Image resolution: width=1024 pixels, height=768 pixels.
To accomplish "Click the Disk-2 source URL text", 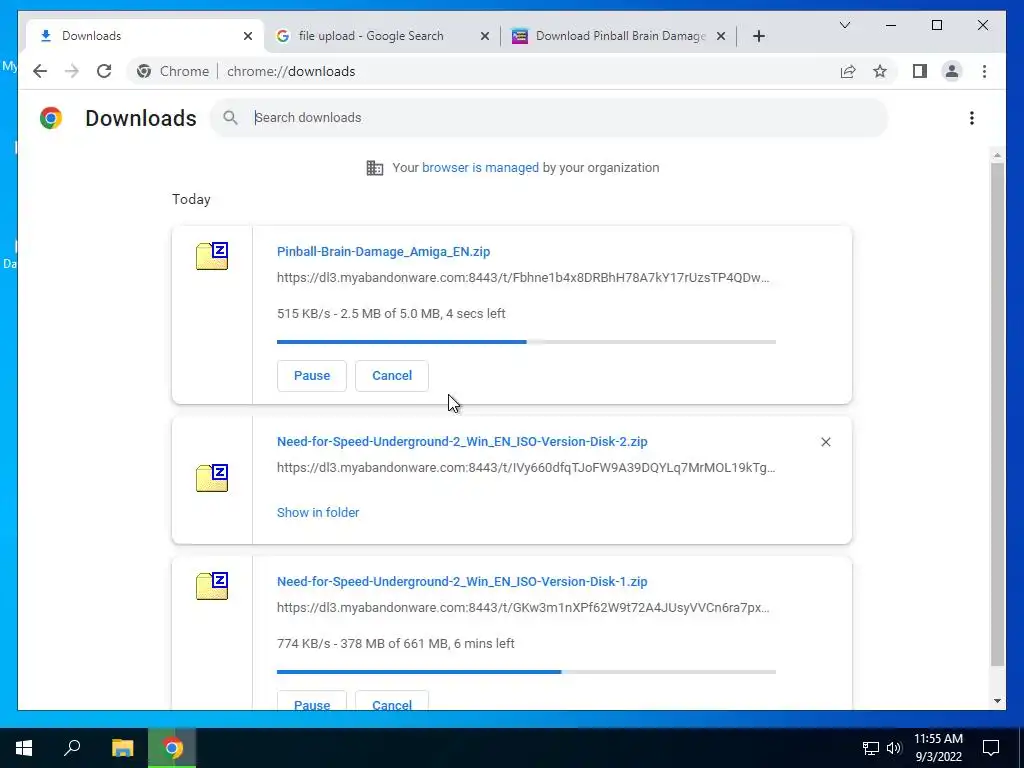I will [x=526, y=468].
